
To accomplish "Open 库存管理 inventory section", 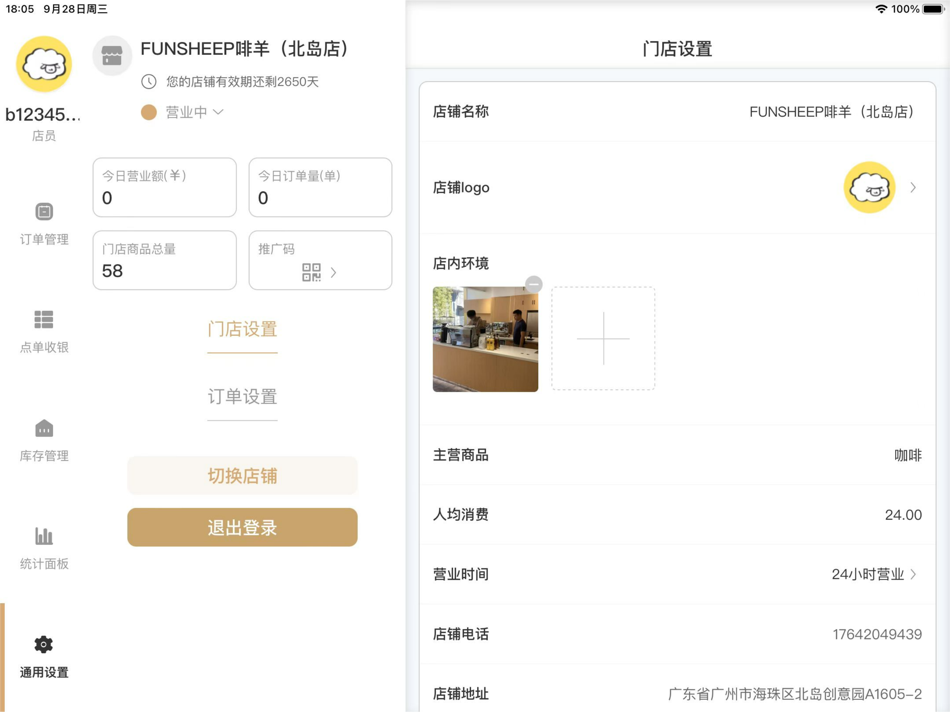I will coord(44,441).
